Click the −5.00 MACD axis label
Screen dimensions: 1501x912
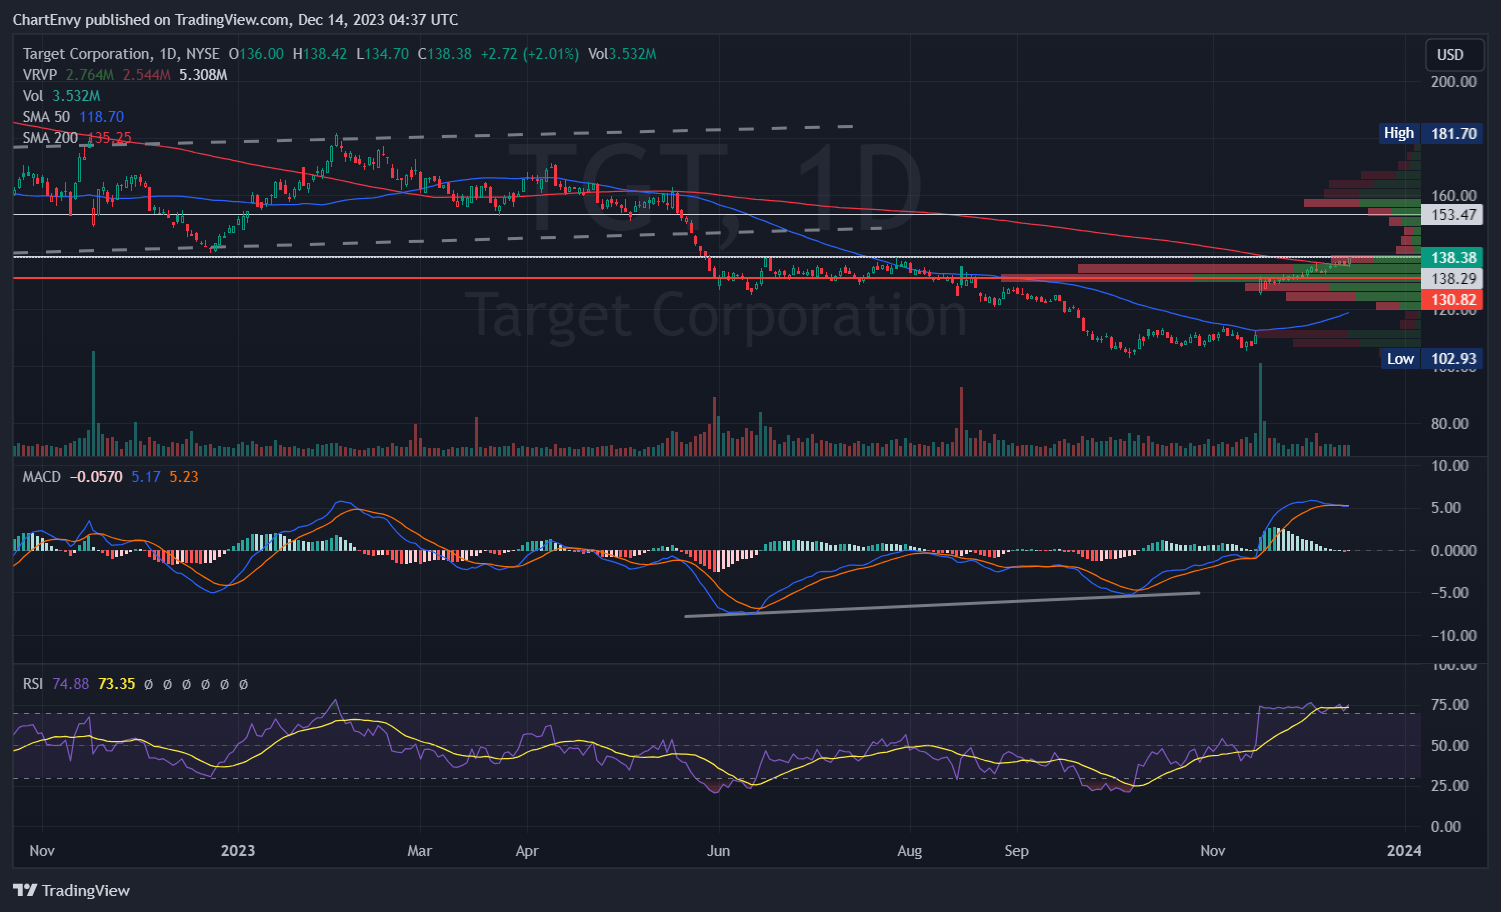tap(1450, 593)
